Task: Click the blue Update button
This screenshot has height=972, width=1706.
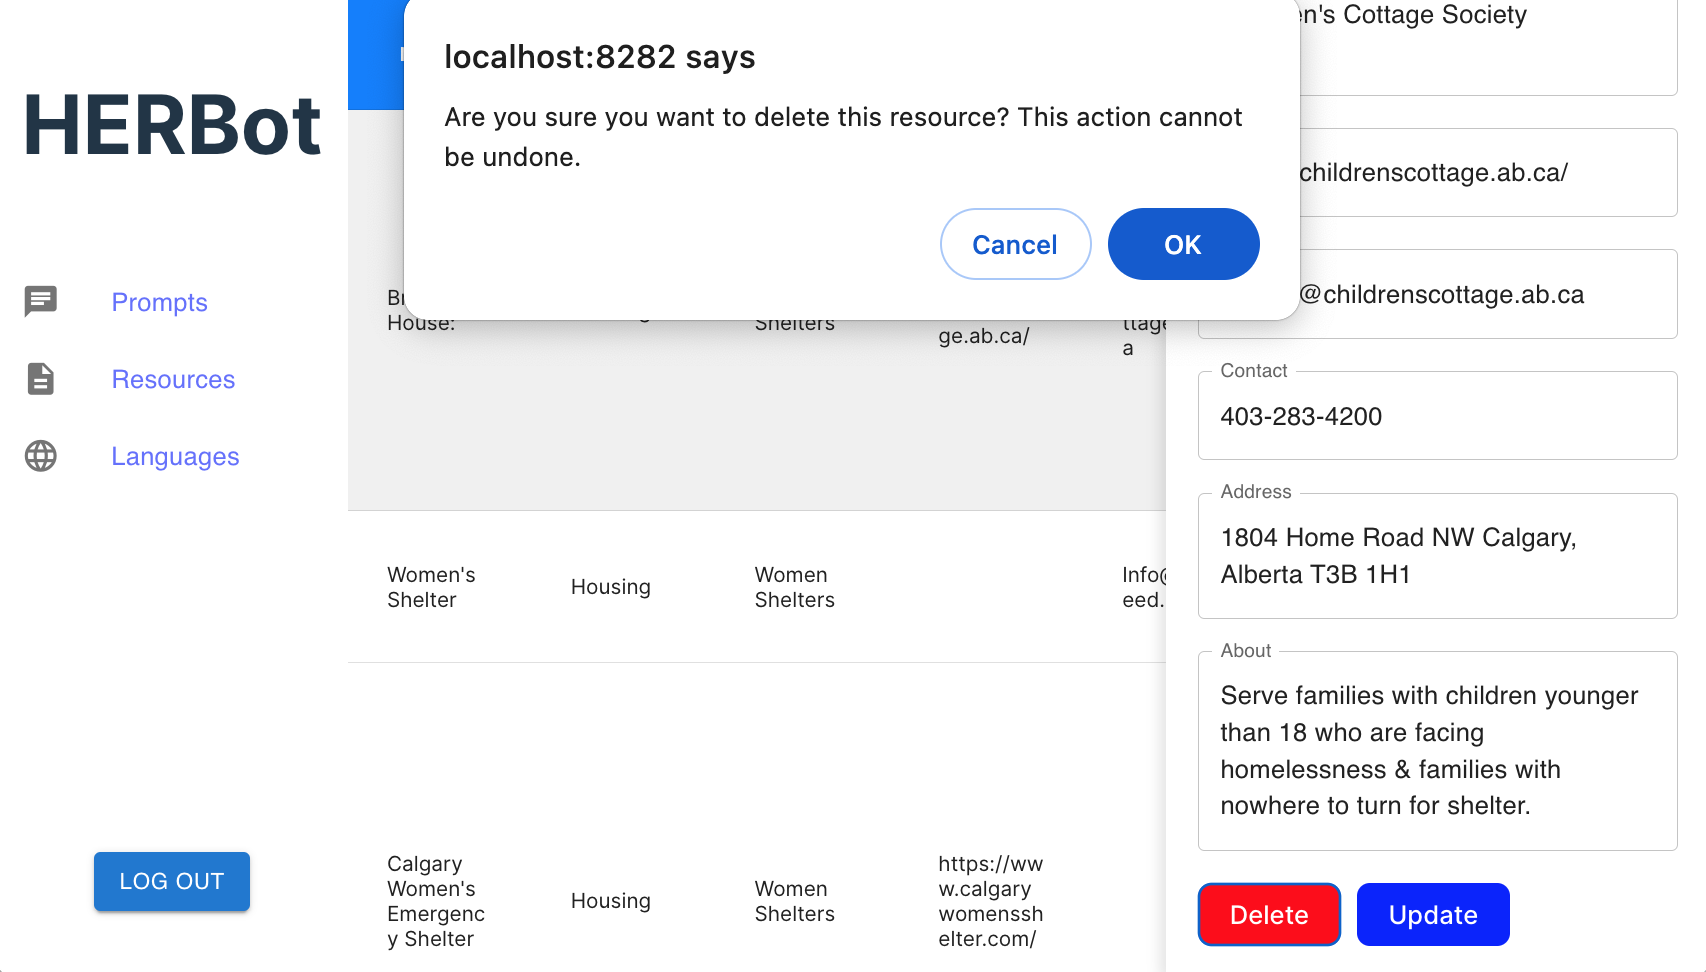Action: pyautogui.click(x=1432, y=914)
